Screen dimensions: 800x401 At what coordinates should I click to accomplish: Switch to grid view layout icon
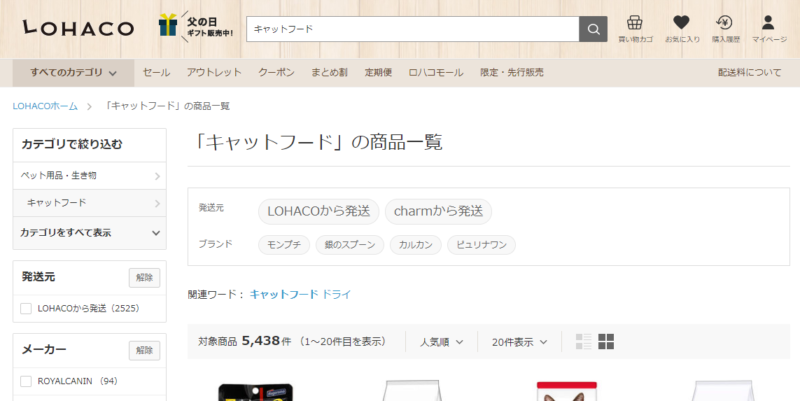[x=606, y=341]
